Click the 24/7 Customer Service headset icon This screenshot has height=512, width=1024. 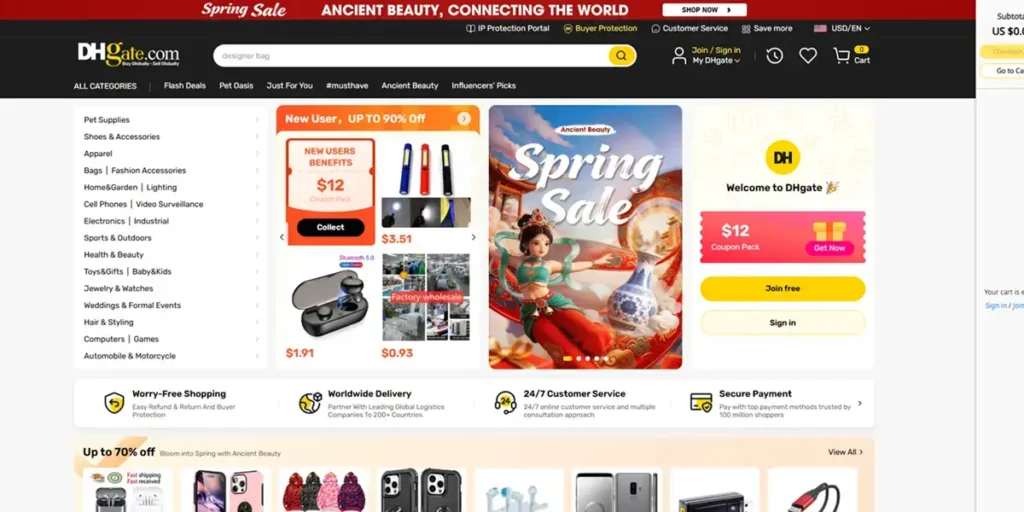[x=505, y=402]
